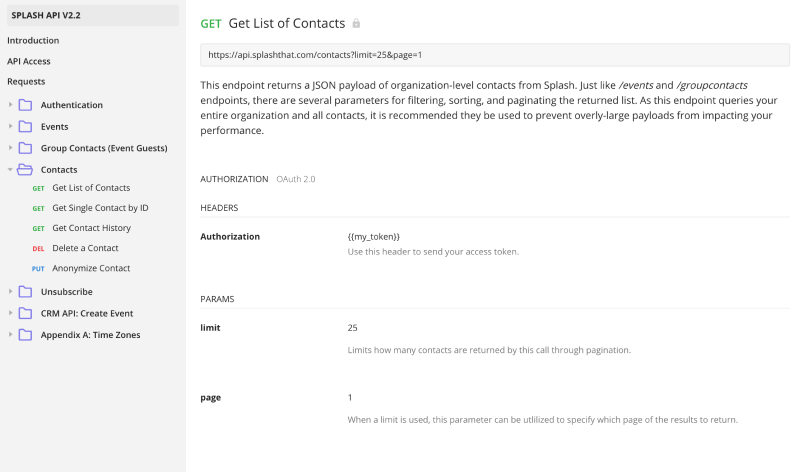Image resolution: width=803 pixels, height=472 pixels.
Task: Expand the Unsubscribe tree arrow
Action: coord(10,292)
